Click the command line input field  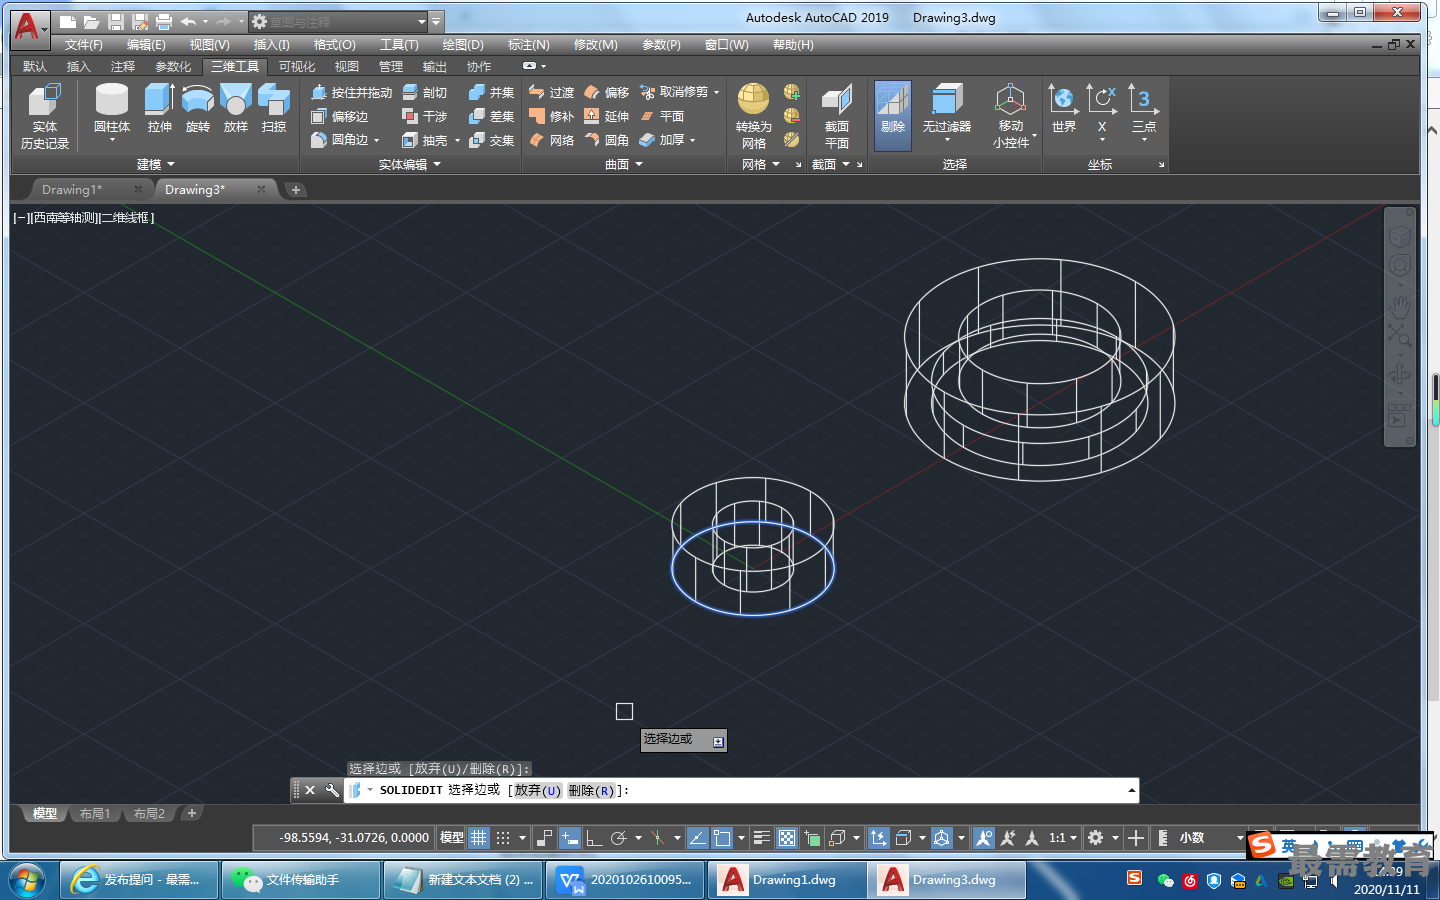click(x=740, y=790)
